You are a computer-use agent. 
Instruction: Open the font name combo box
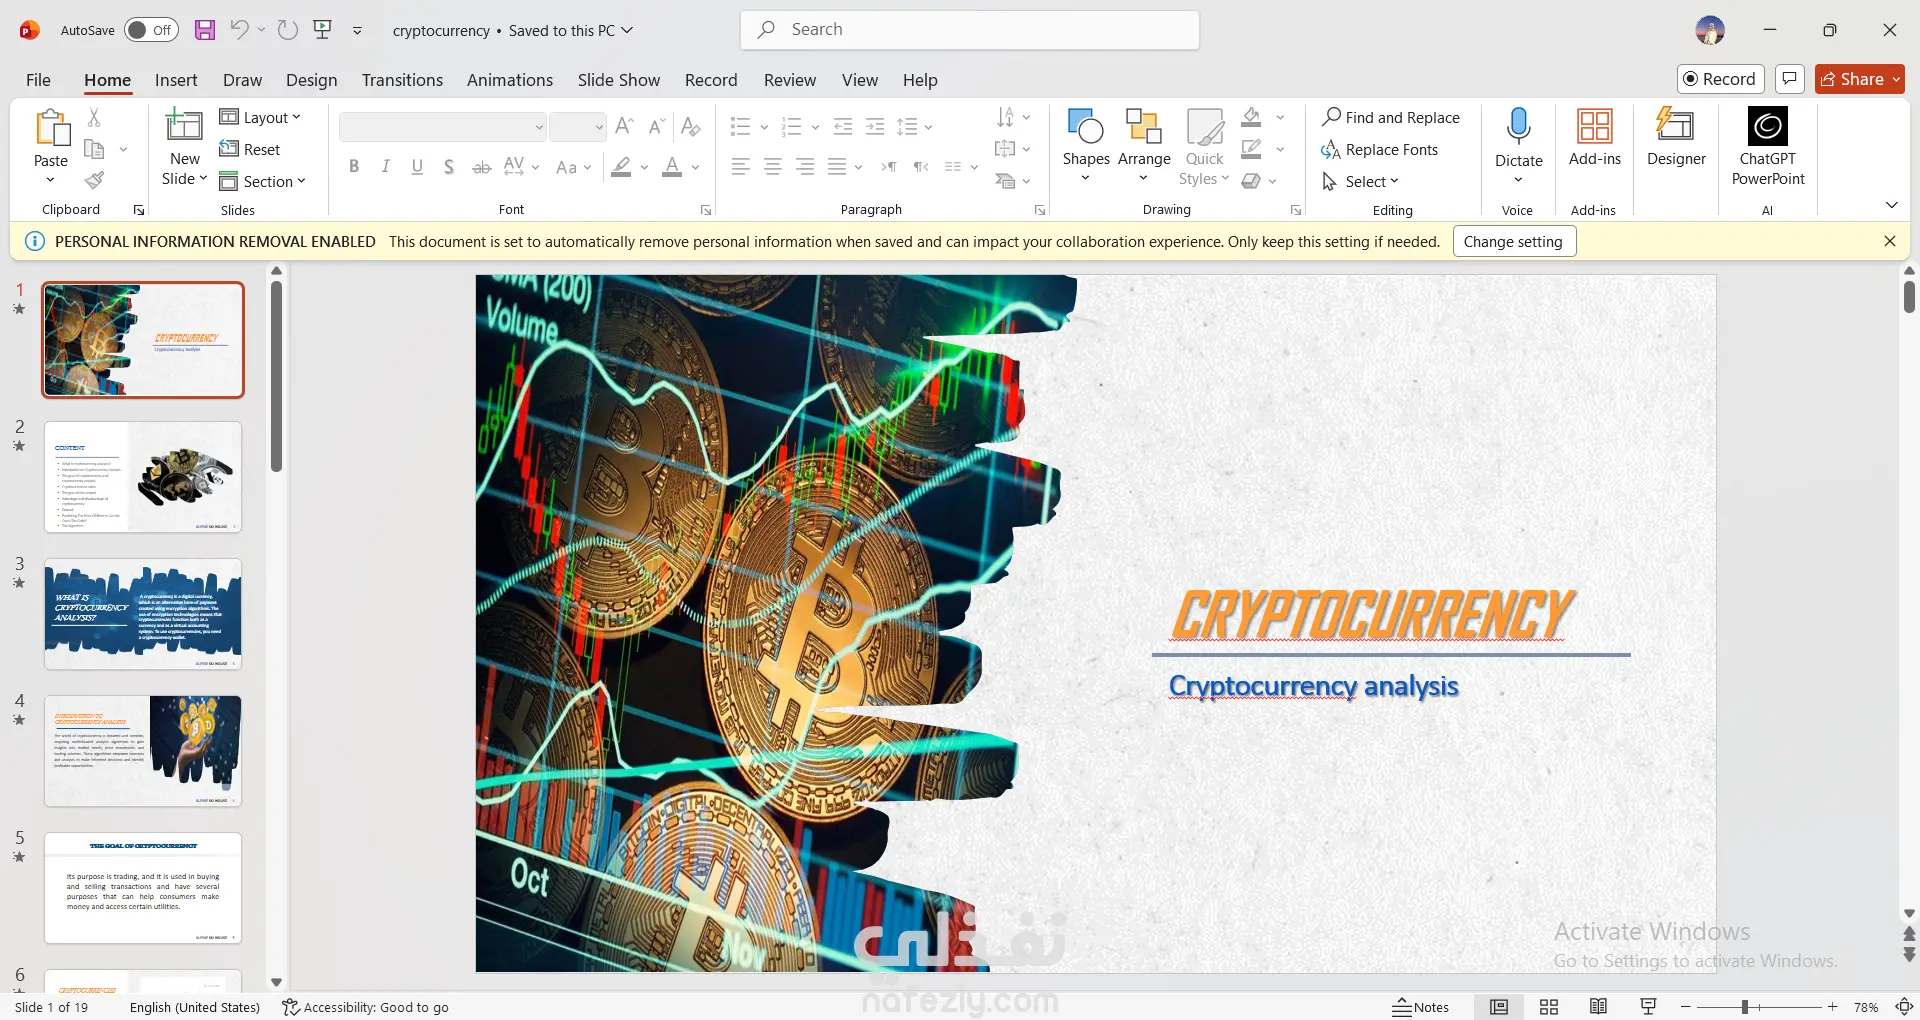443,127
